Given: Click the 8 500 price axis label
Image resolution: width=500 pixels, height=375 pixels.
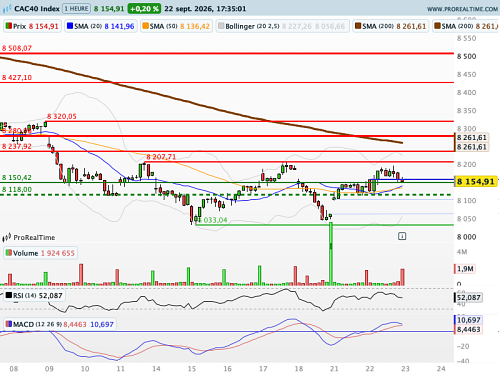Looking at the screenshot, I should pos(467,56).
